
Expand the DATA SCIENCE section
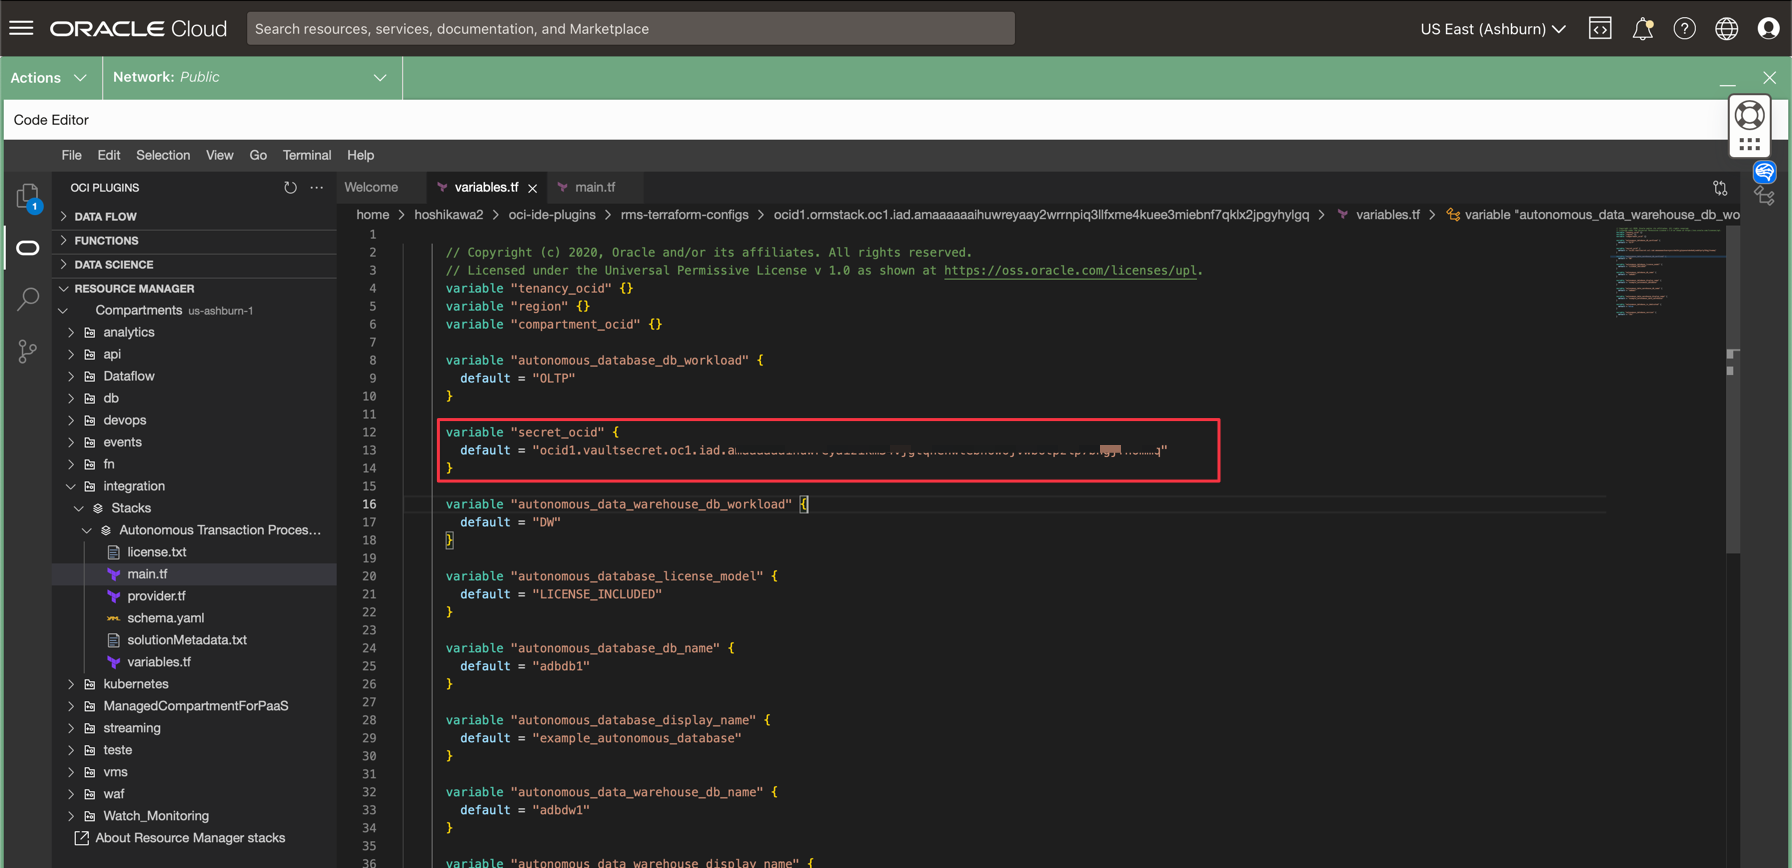[194, 265]
